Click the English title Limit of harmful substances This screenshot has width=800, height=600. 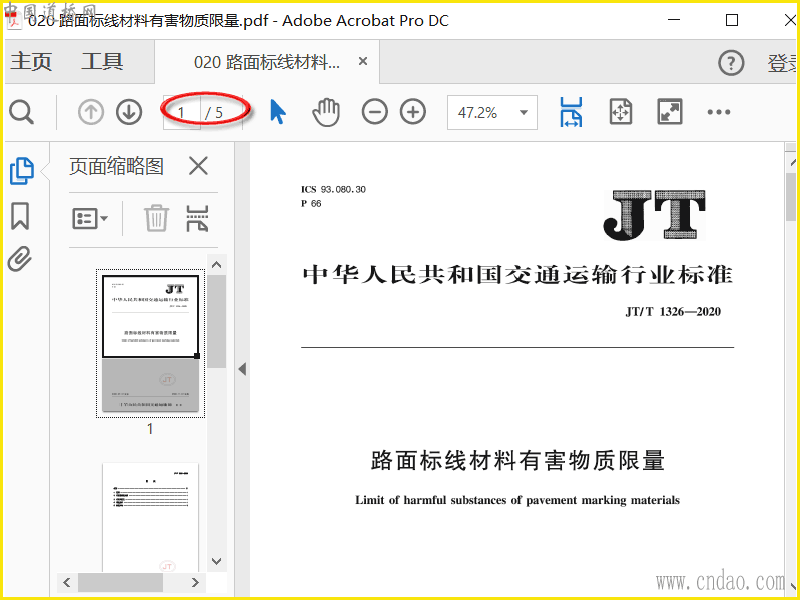pos(517,500)
